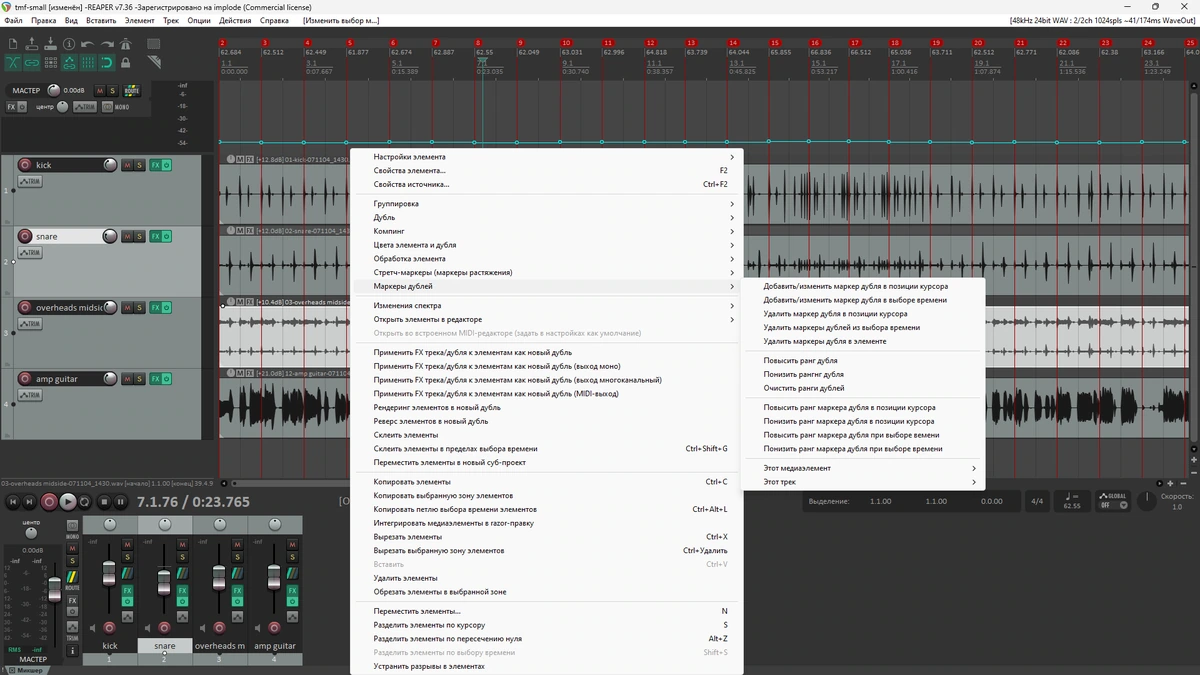1200x675 pixels.
Task: Toggle envelope points move with items icon
Action: [69, 62]
